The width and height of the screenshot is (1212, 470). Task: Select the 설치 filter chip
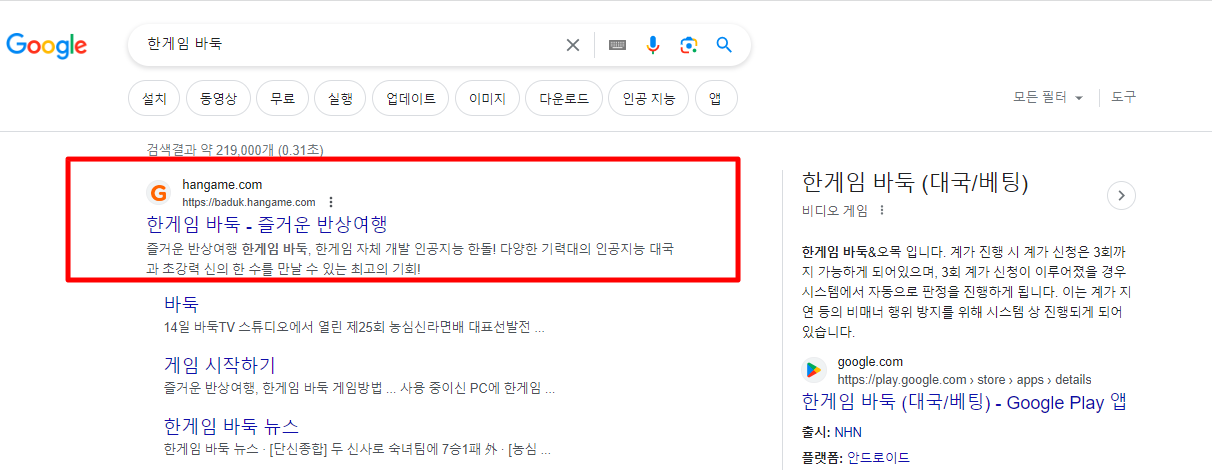[x=155, y=99]
